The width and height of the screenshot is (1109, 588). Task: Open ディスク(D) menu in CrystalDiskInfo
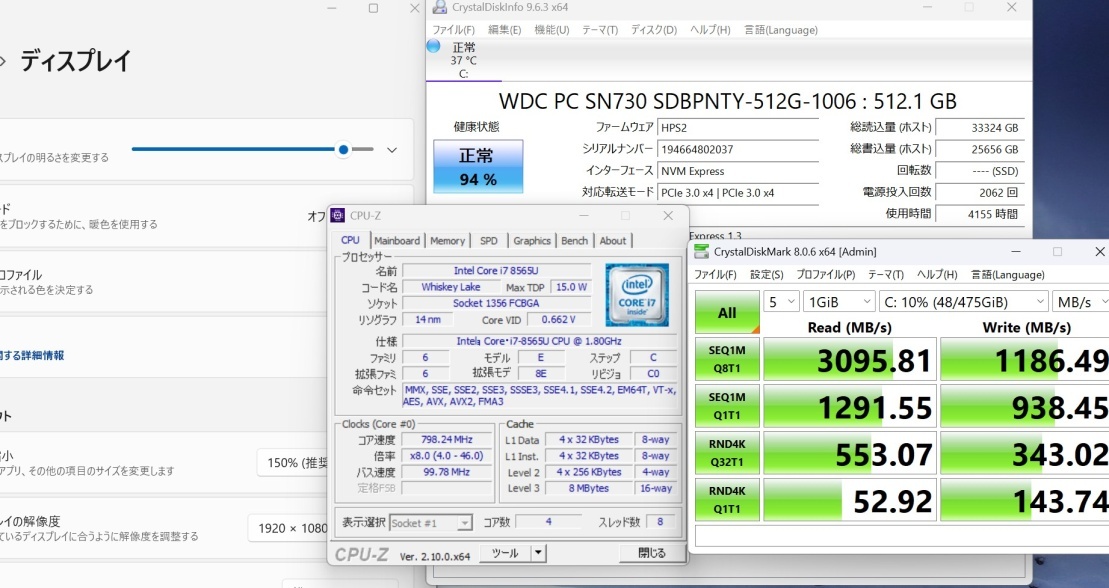point(654,30)
